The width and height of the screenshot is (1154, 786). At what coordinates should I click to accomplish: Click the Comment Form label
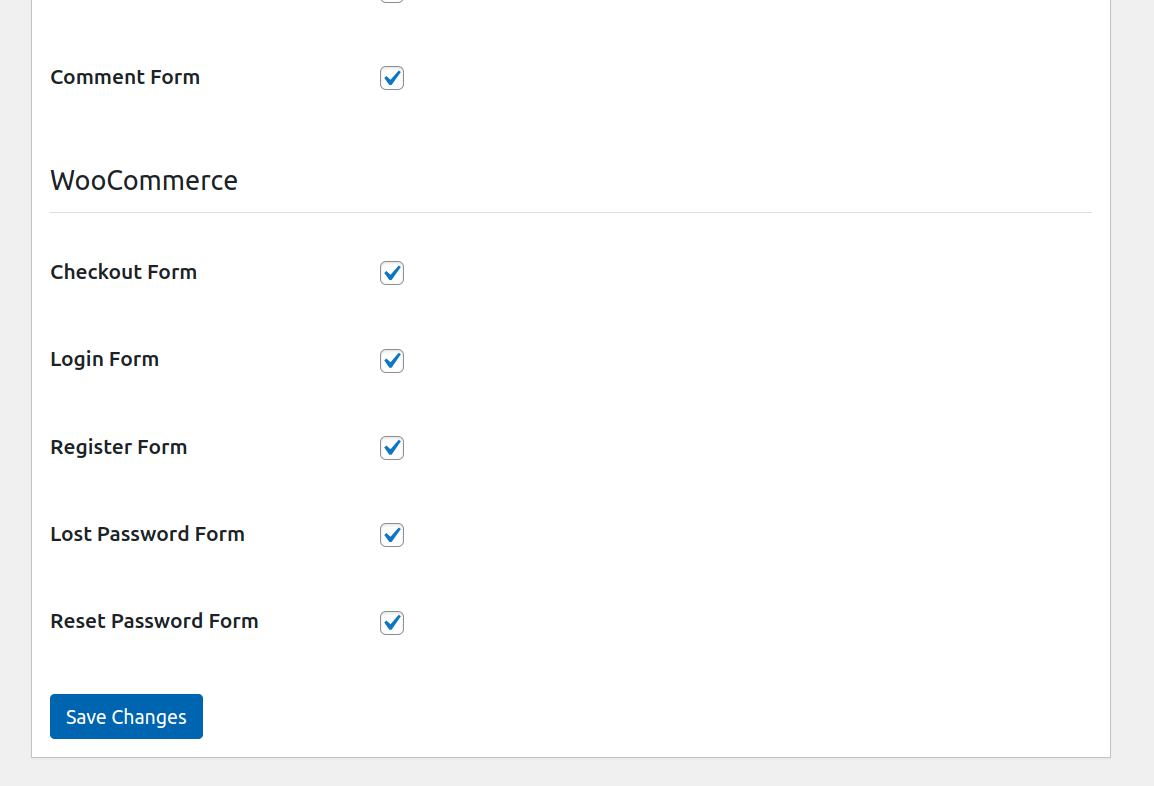click(x=125, y=77)
